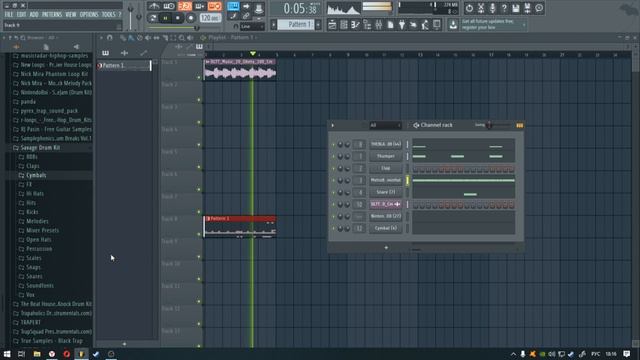Open the Cymbals folder in browser
Viewport: 640px width, 360px height.
36,175
